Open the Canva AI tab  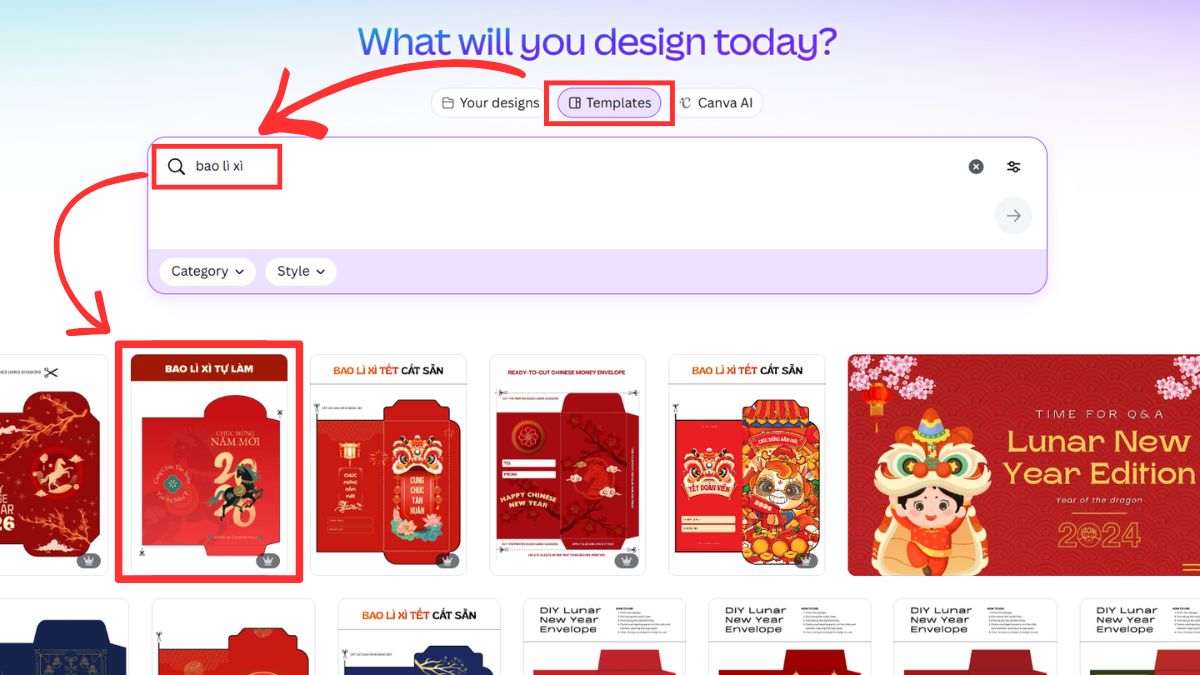[x=719, y=103]
